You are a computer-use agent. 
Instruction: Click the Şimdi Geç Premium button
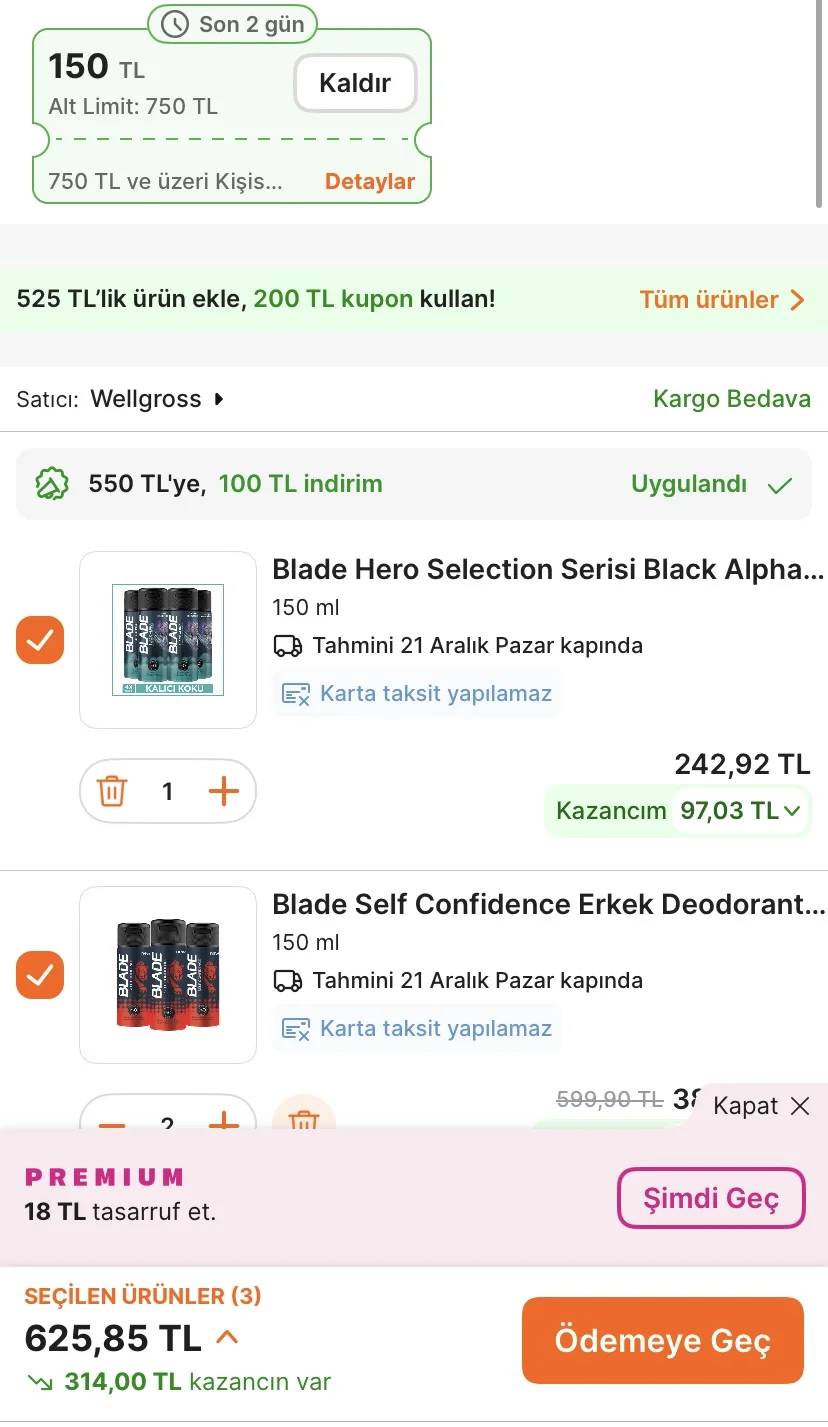coord(710,1198)
